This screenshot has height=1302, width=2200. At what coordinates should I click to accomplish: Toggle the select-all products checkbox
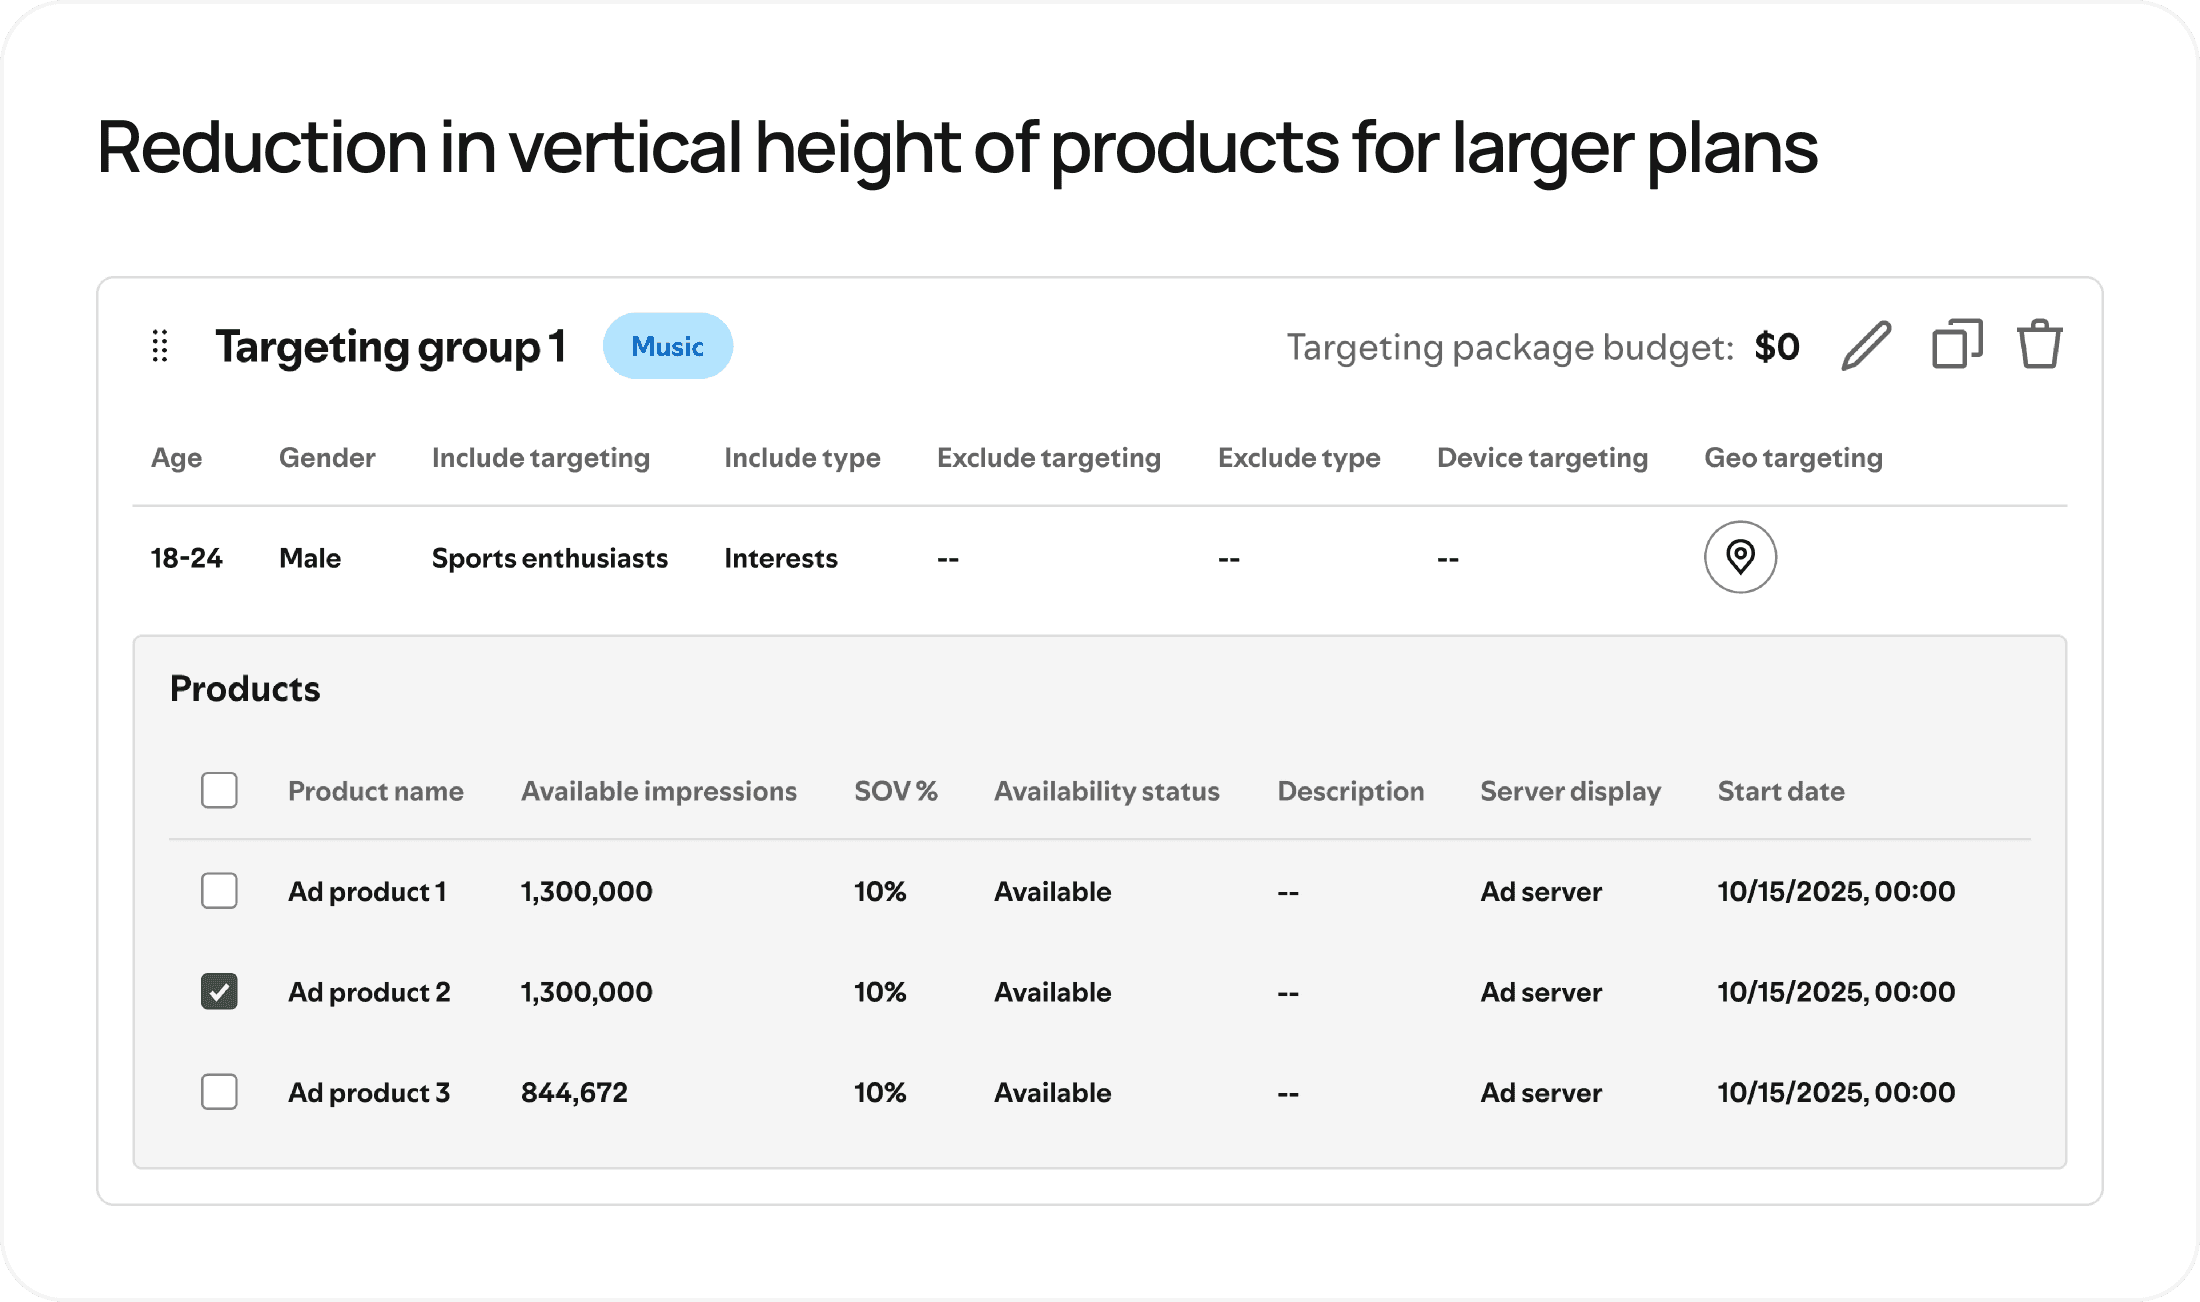pos(219,790)
